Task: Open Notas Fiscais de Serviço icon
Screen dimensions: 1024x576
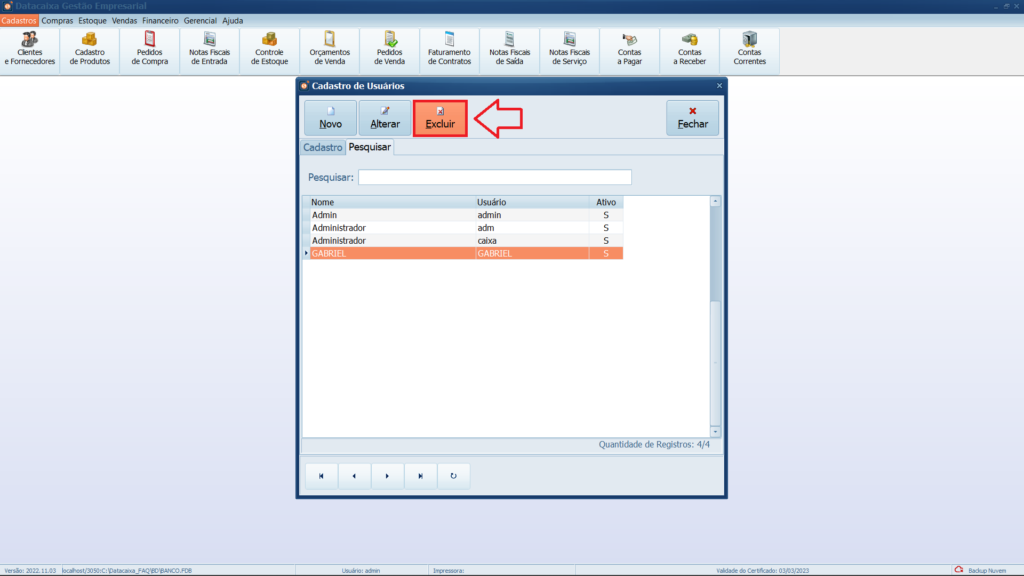Action: [x=570, y=49]
